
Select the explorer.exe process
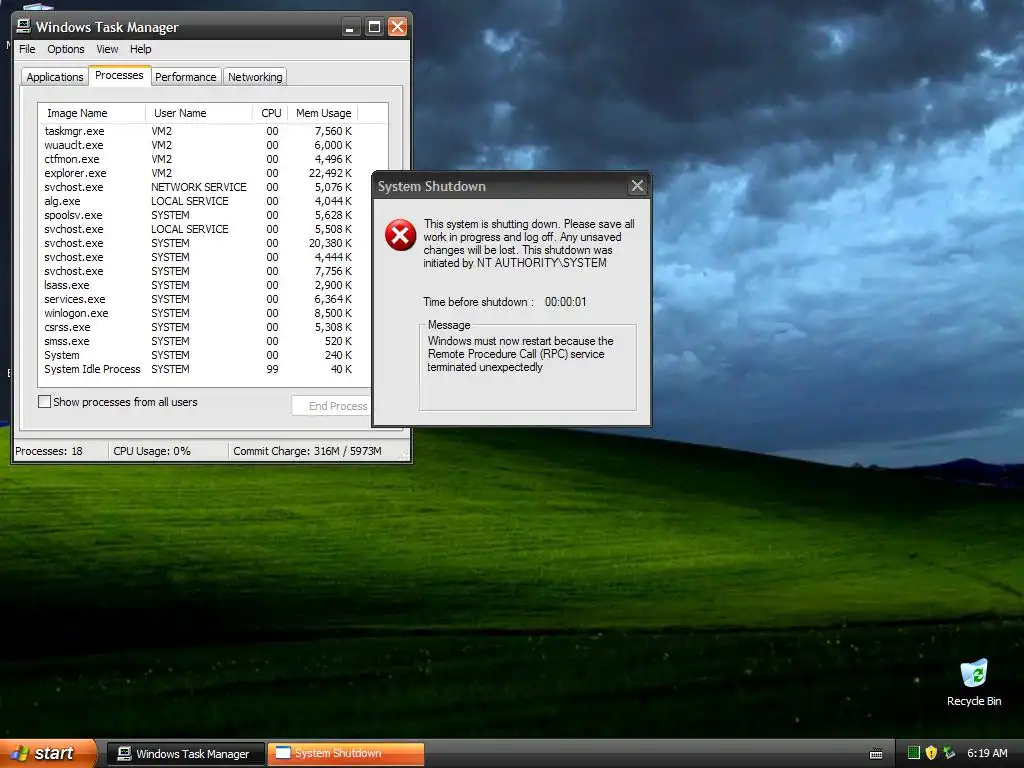click(198, 173)
